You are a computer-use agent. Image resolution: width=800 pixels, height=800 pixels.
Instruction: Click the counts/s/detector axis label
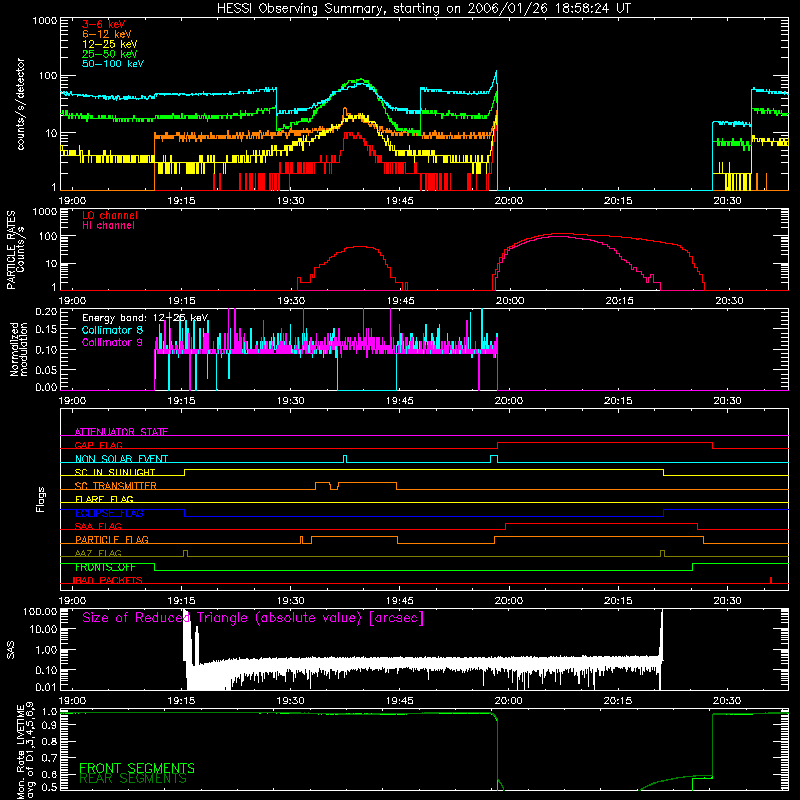point(20,104)
